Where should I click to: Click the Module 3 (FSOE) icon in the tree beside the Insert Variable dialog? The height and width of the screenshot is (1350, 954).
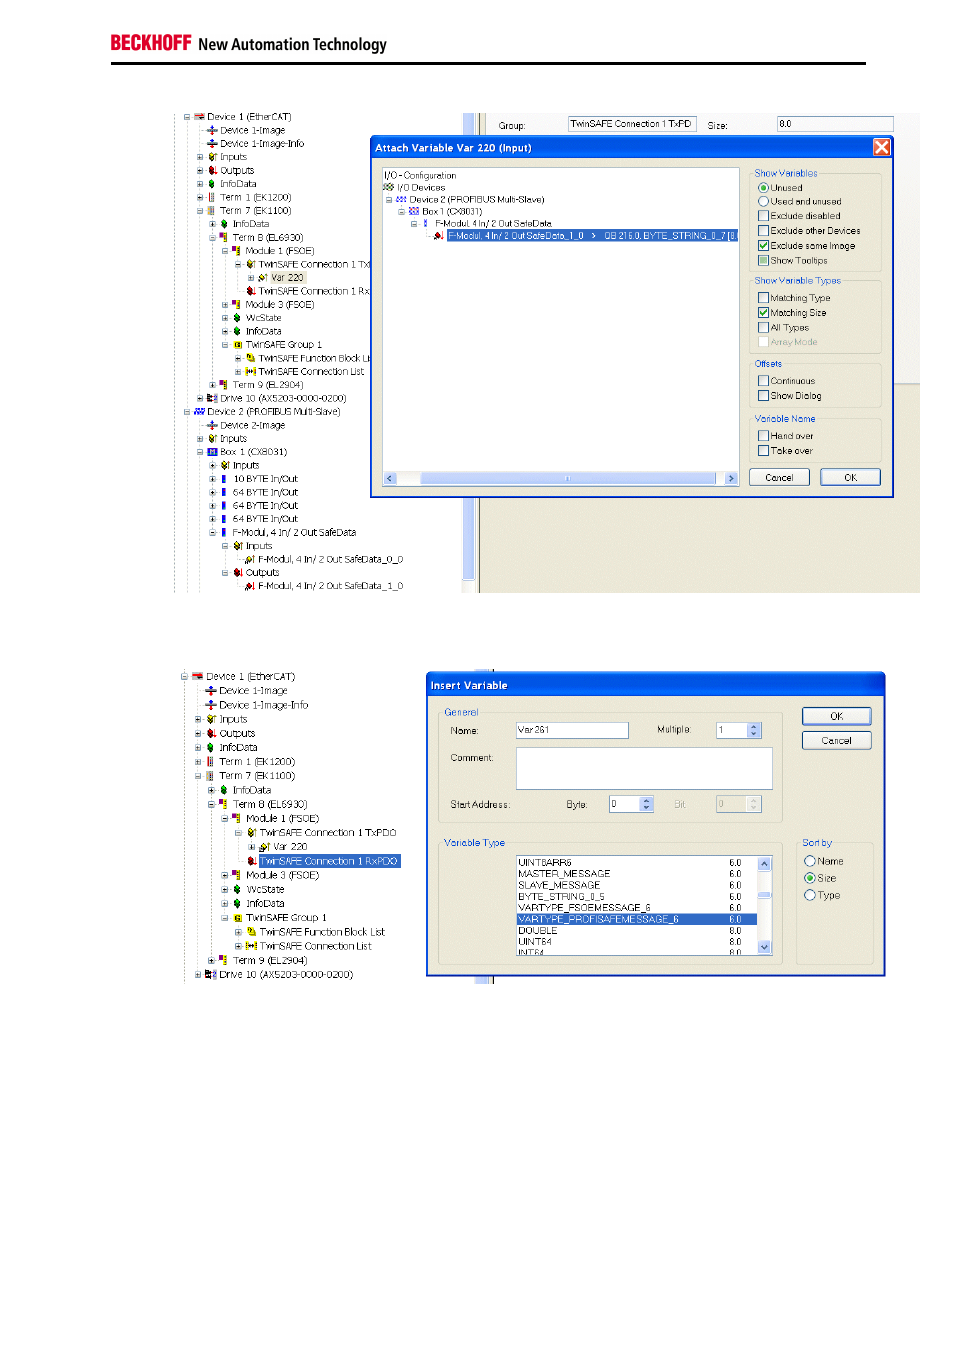tap(236, 875)
